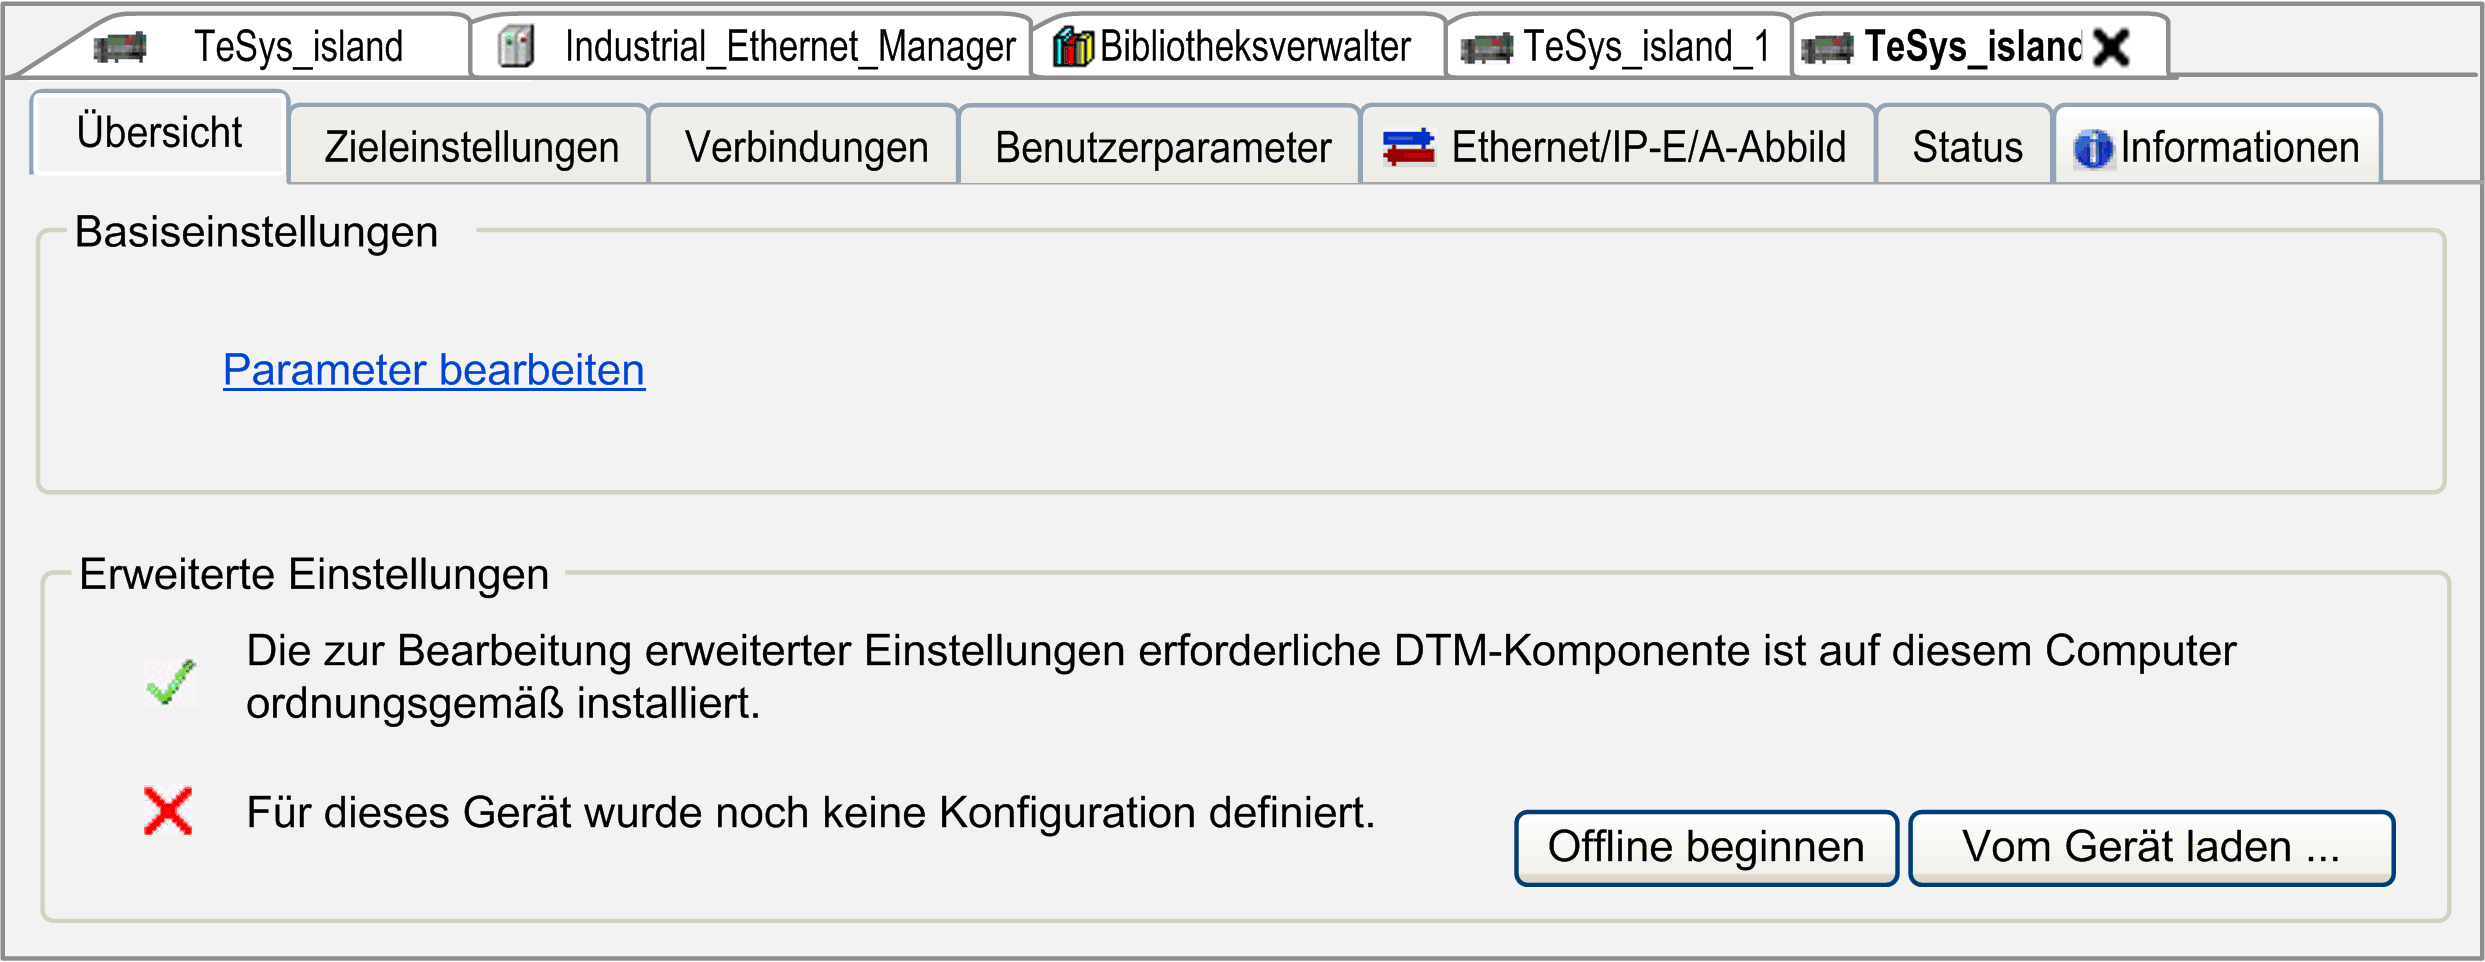Click the TeSys_island device icon in first tab

coord(121,47)
